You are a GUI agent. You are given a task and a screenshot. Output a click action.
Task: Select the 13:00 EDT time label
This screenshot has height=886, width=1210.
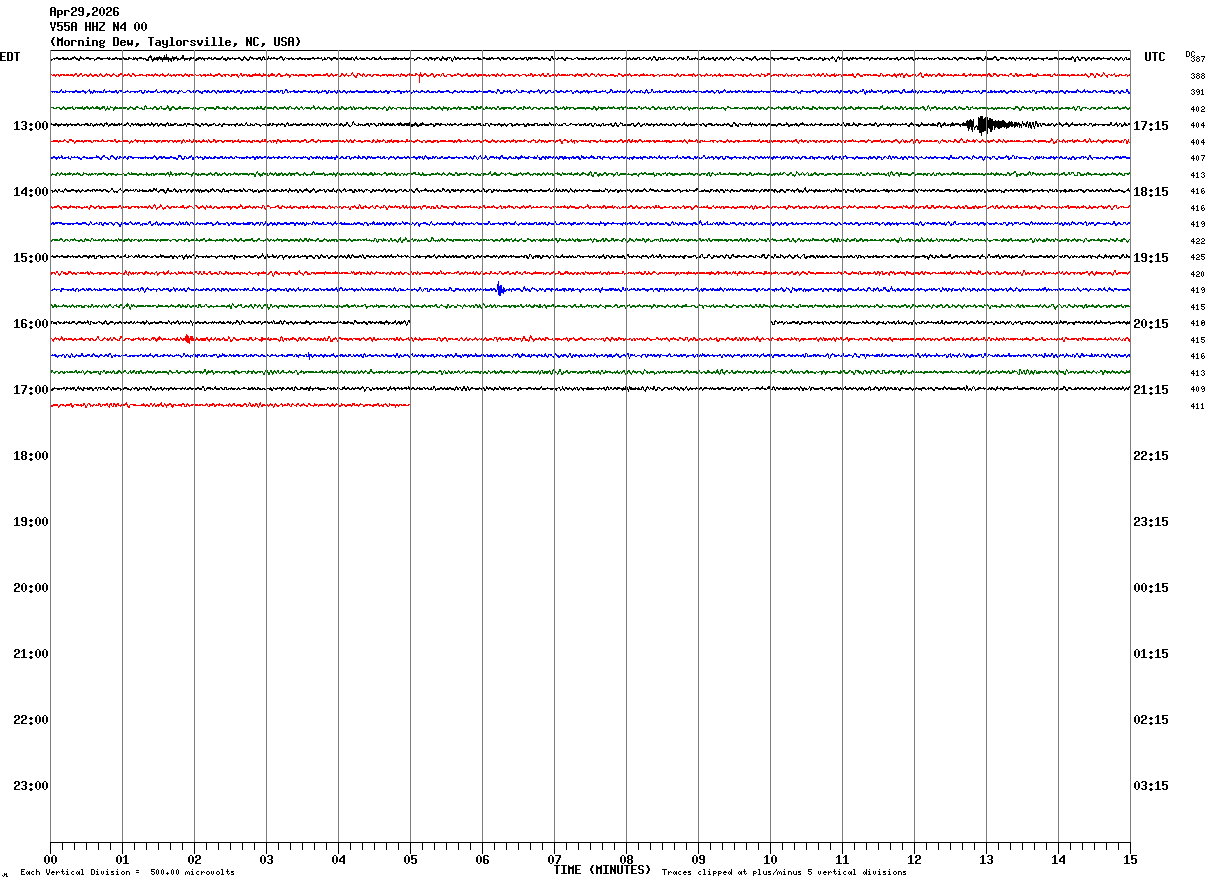pyautogui.click(x=31, y=126)
